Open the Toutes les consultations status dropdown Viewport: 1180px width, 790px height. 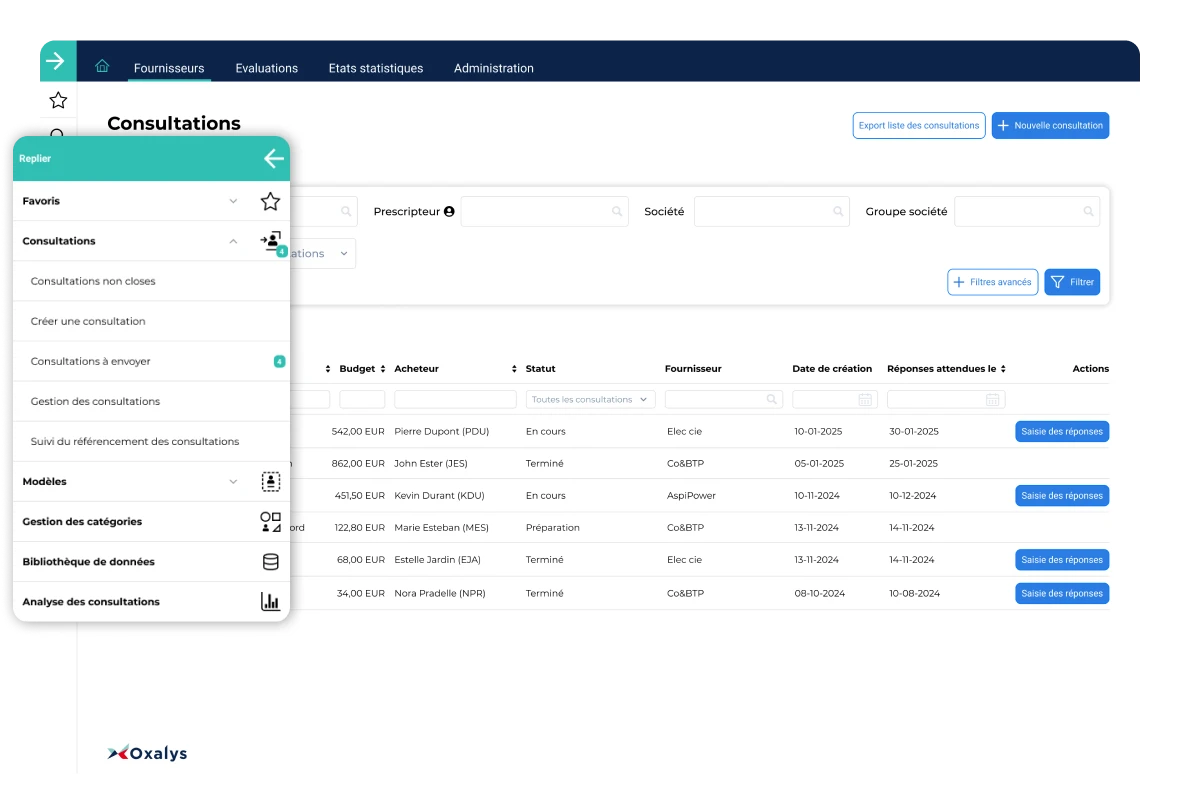click(x=590, y=400)
